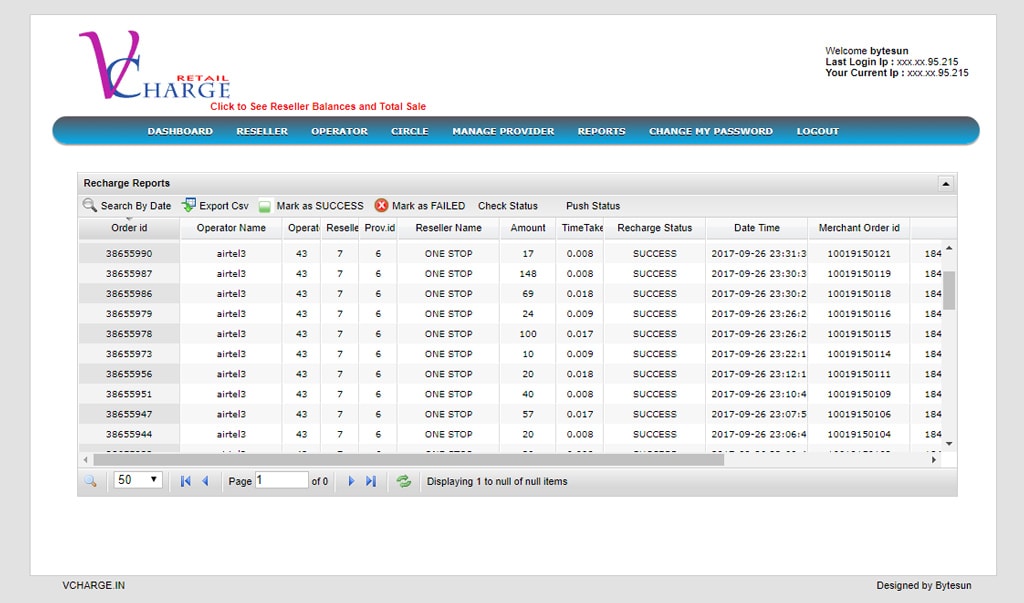Open the DASHBOARD menu
Image resolution: width=1024 pixels, height=603 pixels.
point(180,131)
